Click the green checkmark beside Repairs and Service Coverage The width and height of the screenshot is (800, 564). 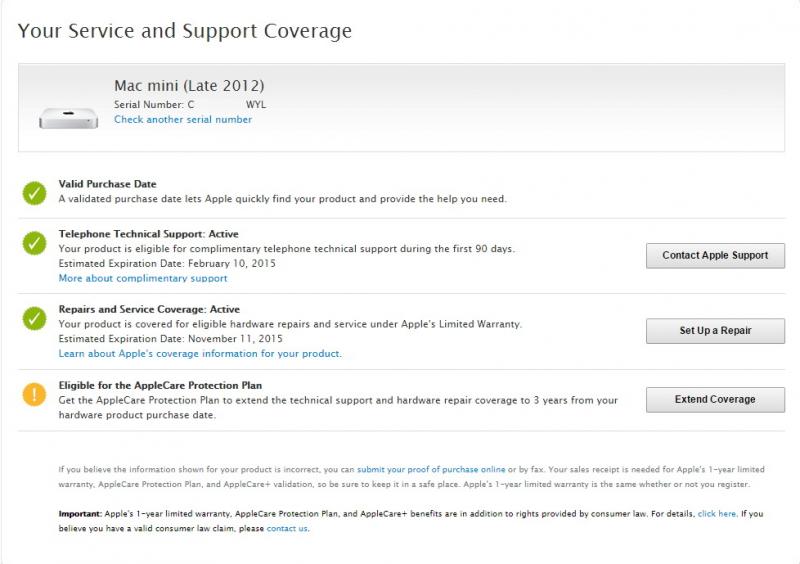pos(34,318)
